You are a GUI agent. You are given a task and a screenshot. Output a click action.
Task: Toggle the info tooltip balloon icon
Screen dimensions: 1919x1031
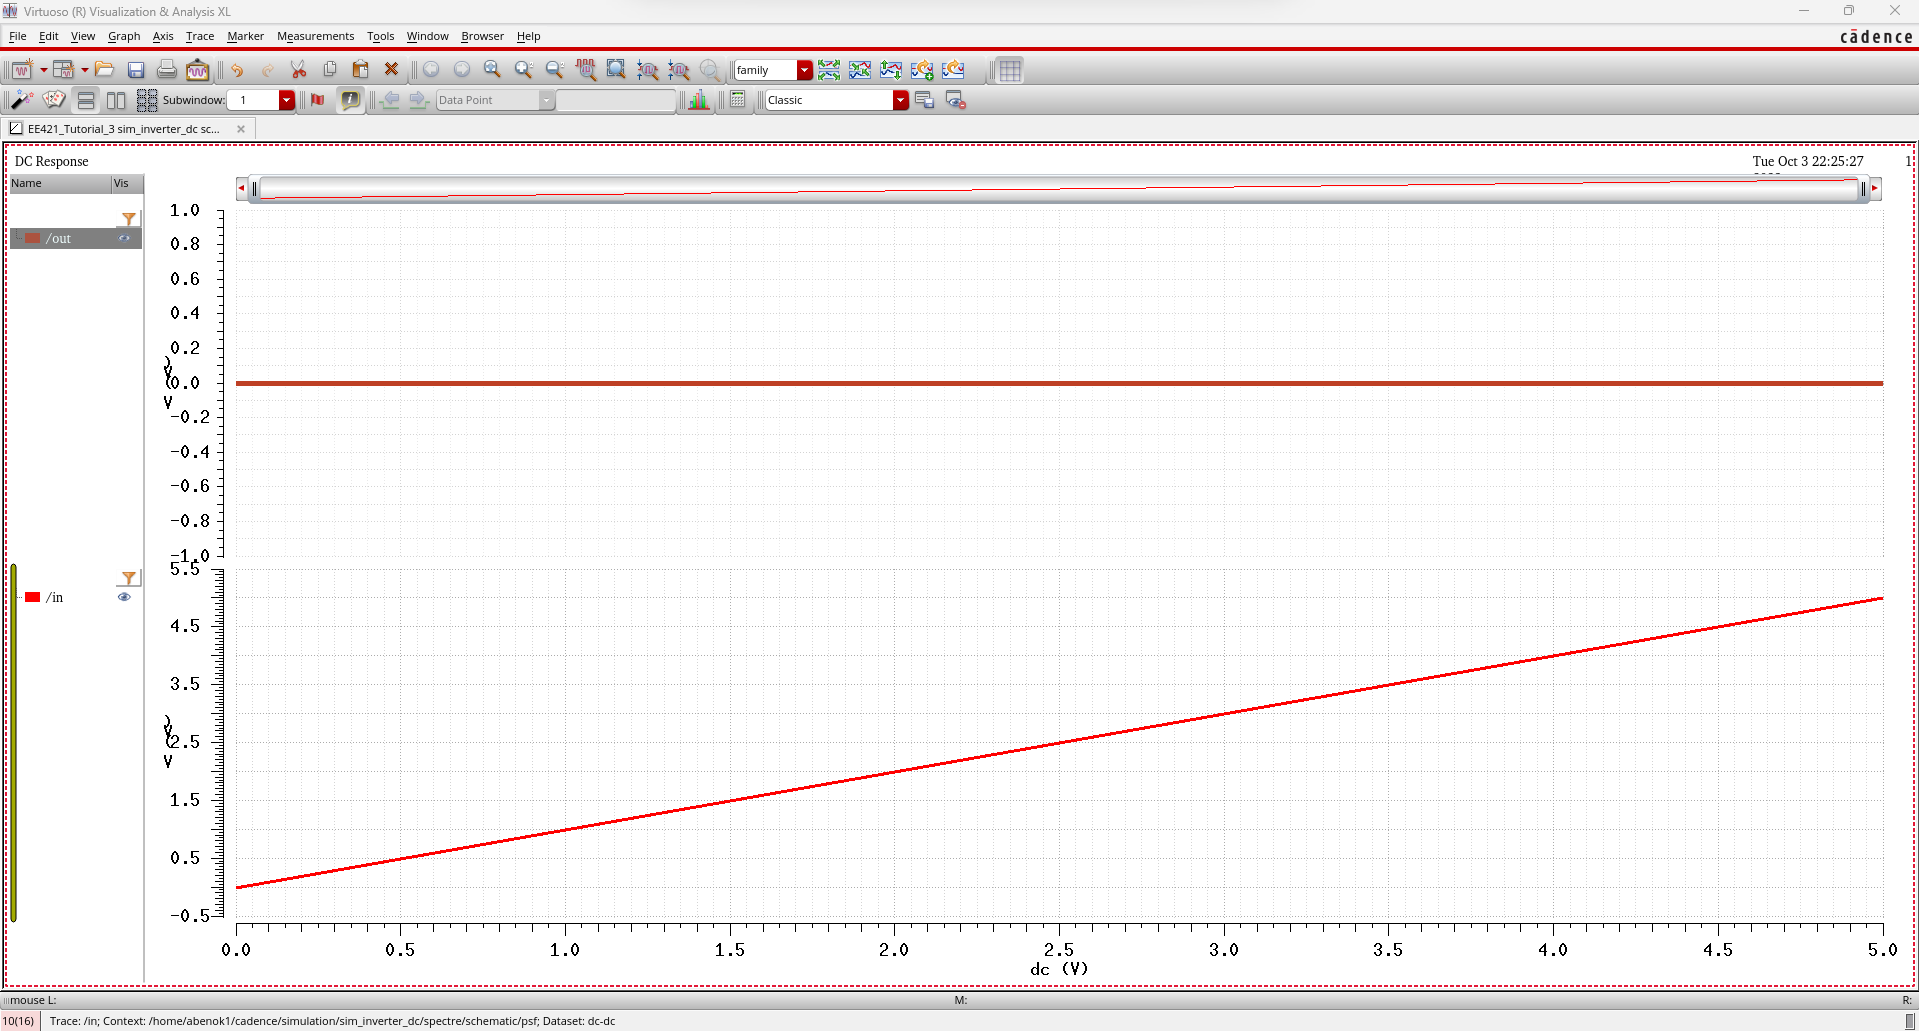tap(350, 100)
